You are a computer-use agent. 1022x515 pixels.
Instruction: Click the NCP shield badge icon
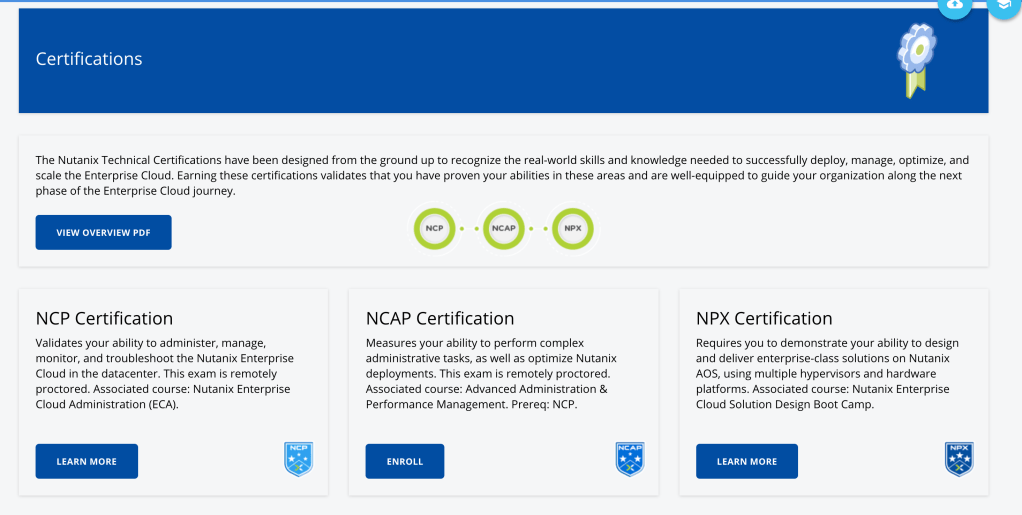[x=299, y=459]
